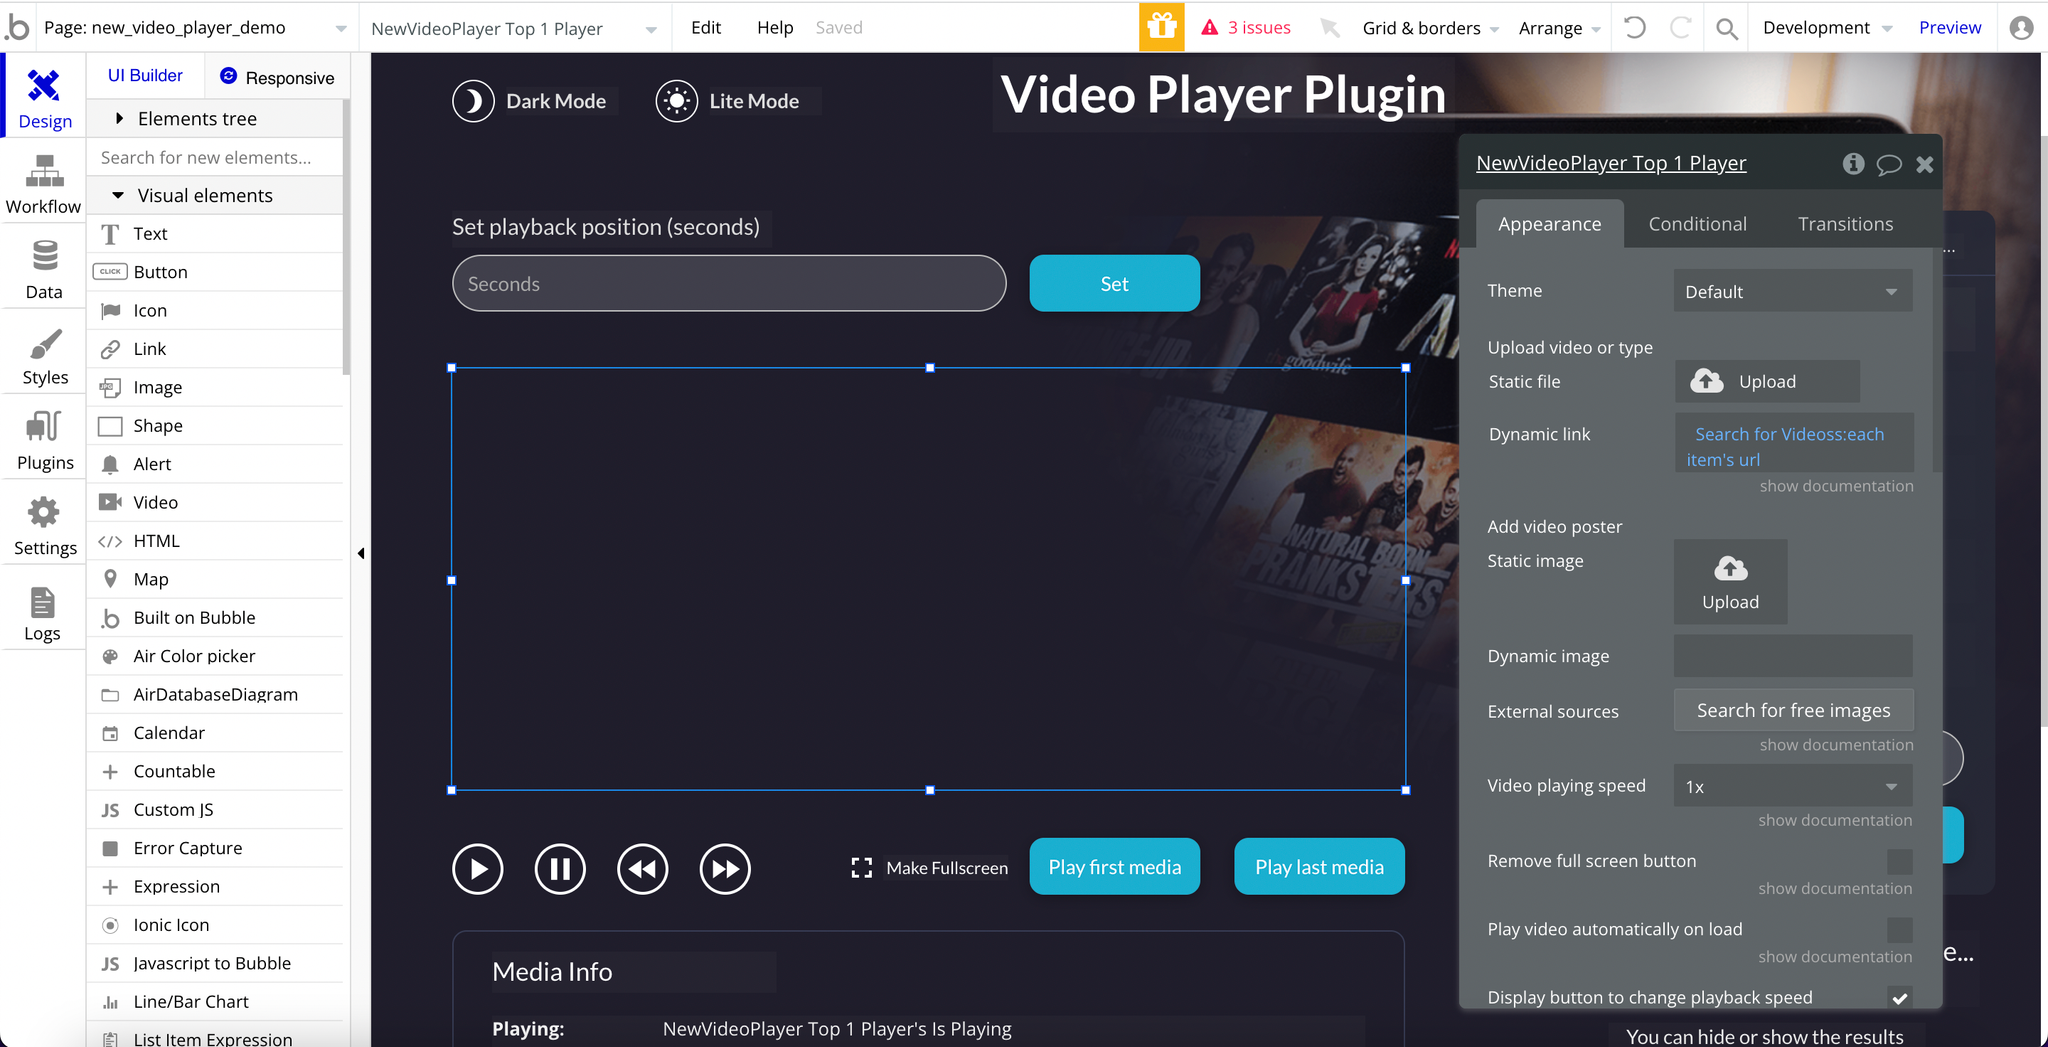This screenshot has width=2048, height=1047.
Task: Open Grid & borders dropdown
Action: pos(1430,28)
